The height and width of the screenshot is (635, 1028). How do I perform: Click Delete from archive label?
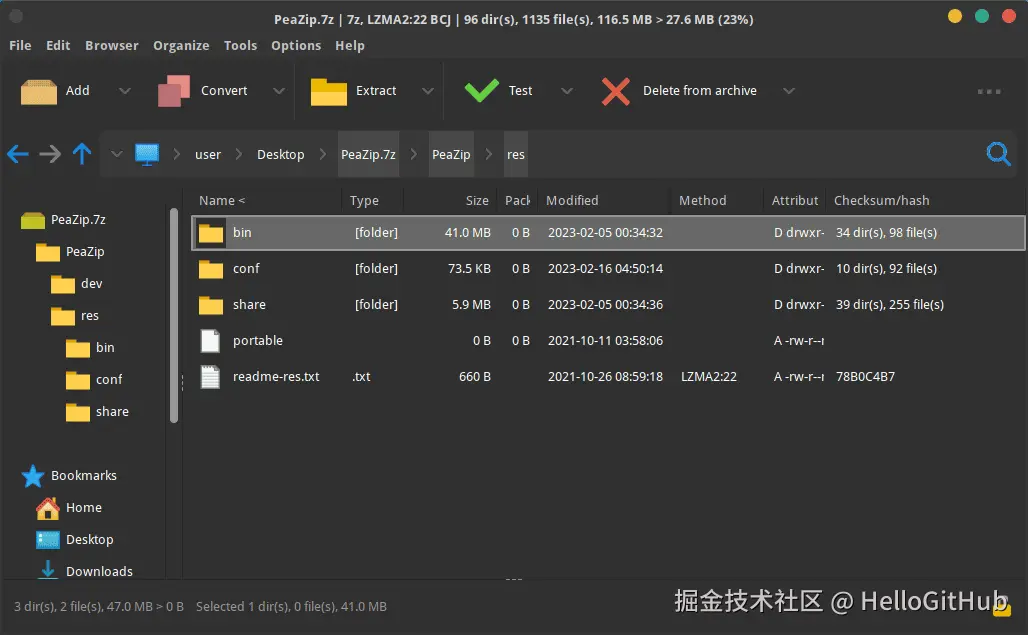point(700,90)
